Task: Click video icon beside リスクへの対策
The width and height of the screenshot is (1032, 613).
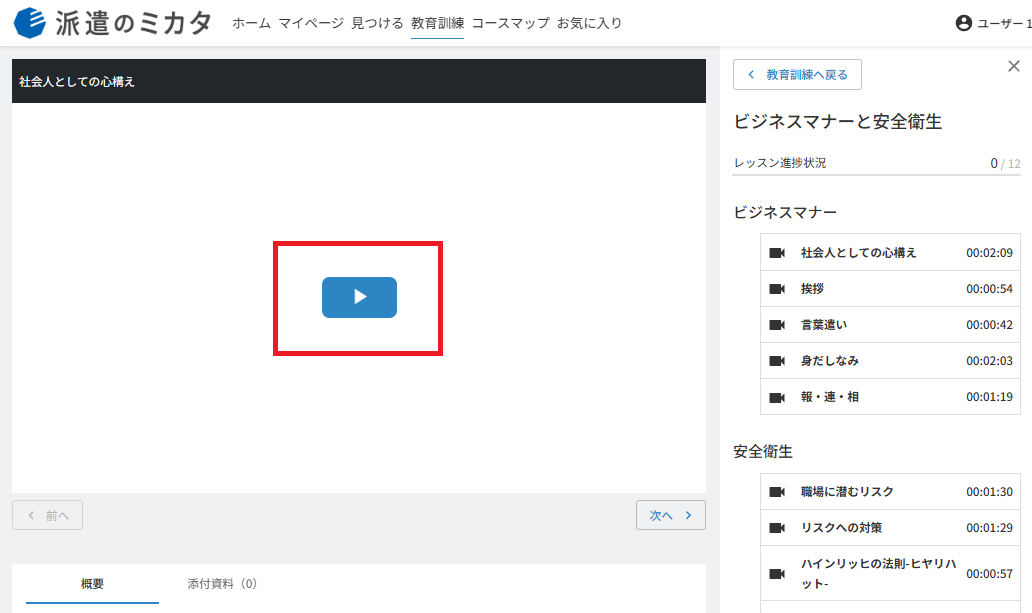Action: click(x=777, y=528)
